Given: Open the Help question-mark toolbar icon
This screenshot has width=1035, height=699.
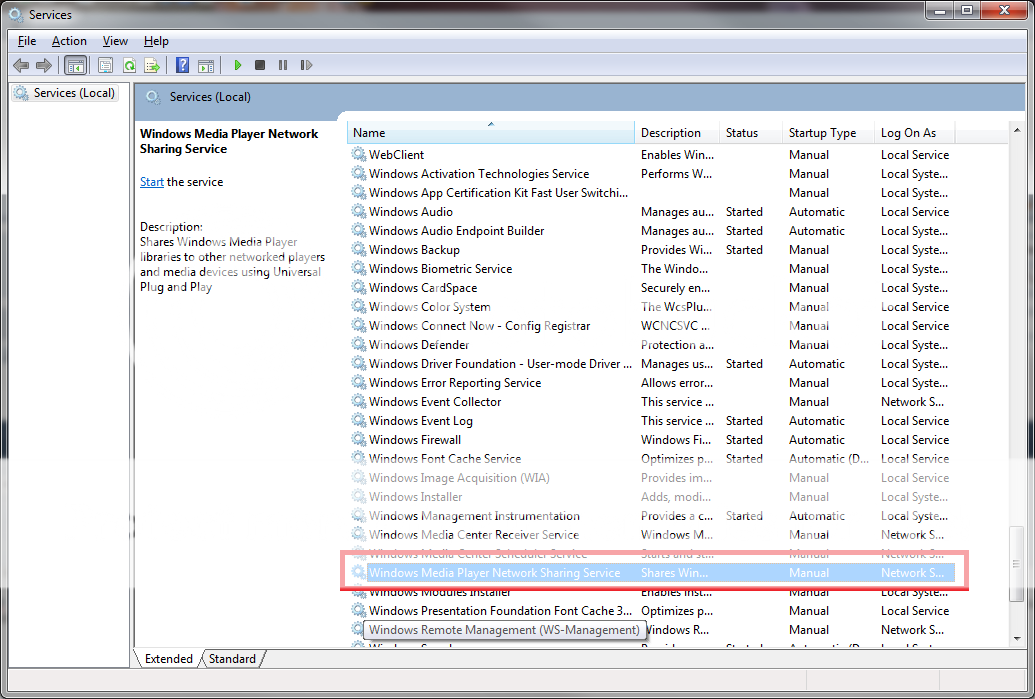Looking at the screenshot, I should click(183, 65).
